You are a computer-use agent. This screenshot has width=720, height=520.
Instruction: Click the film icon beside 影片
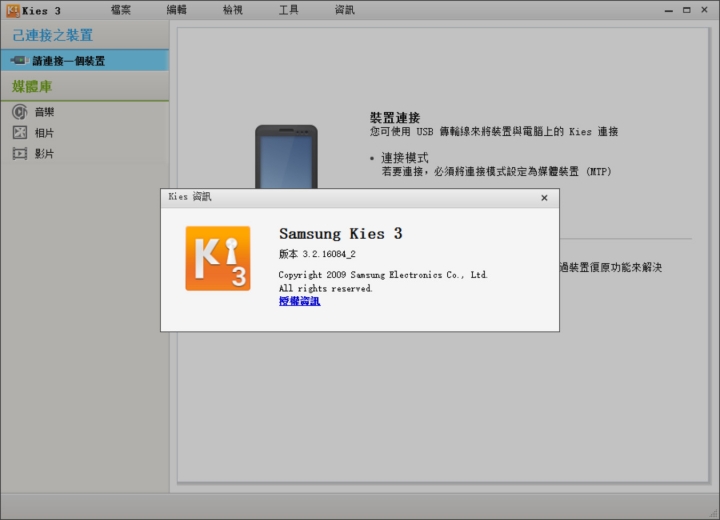pos(20,153)
